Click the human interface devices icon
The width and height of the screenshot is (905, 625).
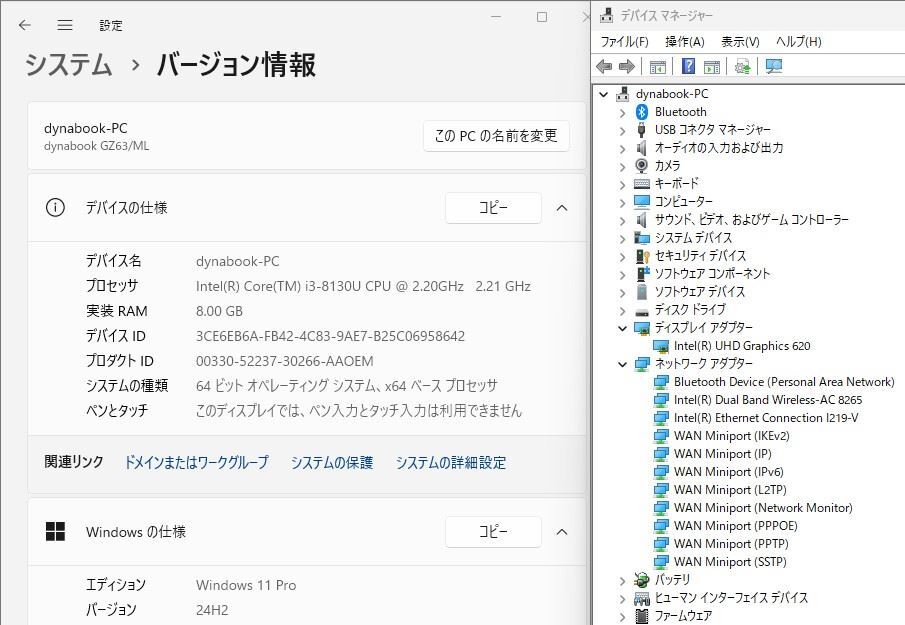(x=642, y=598)
